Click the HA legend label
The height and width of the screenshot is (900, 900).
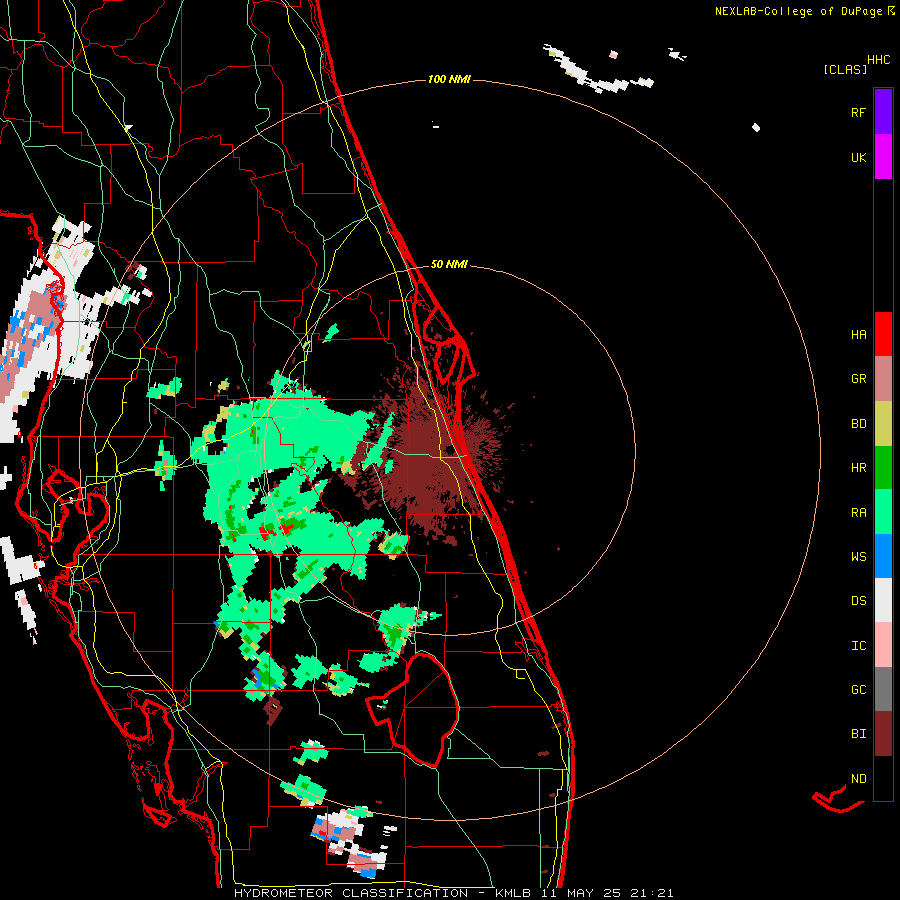click(x=858, y=334)
